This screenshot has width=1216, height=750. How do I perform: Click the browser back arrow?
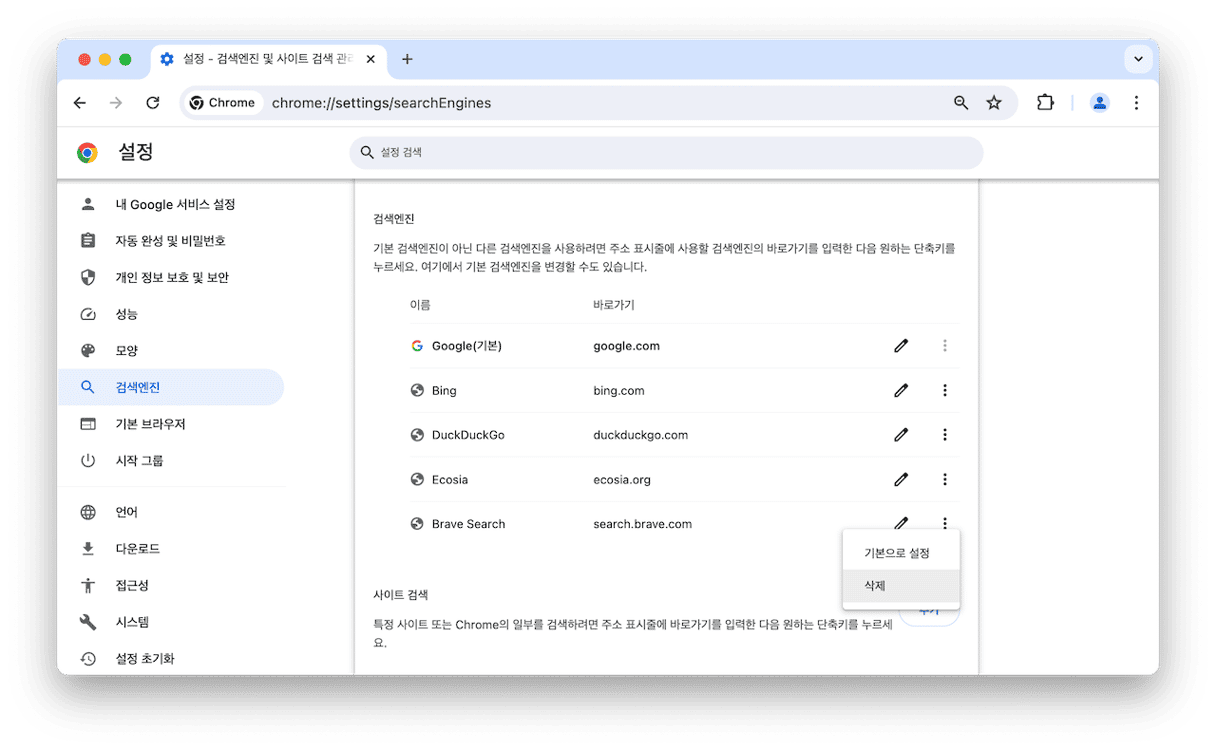pos(80,103)
